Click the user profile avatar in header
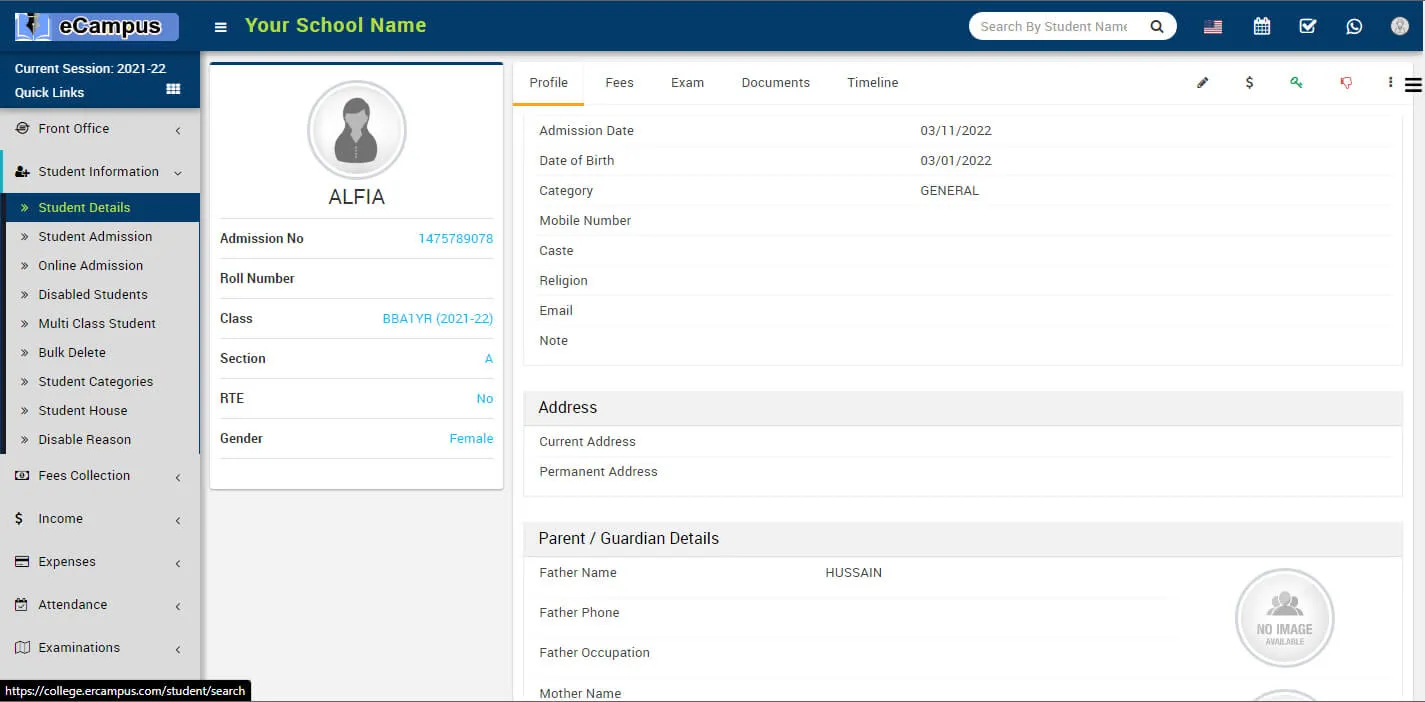The width and height of the screenshot is (1425, 702). [1400, 27]
